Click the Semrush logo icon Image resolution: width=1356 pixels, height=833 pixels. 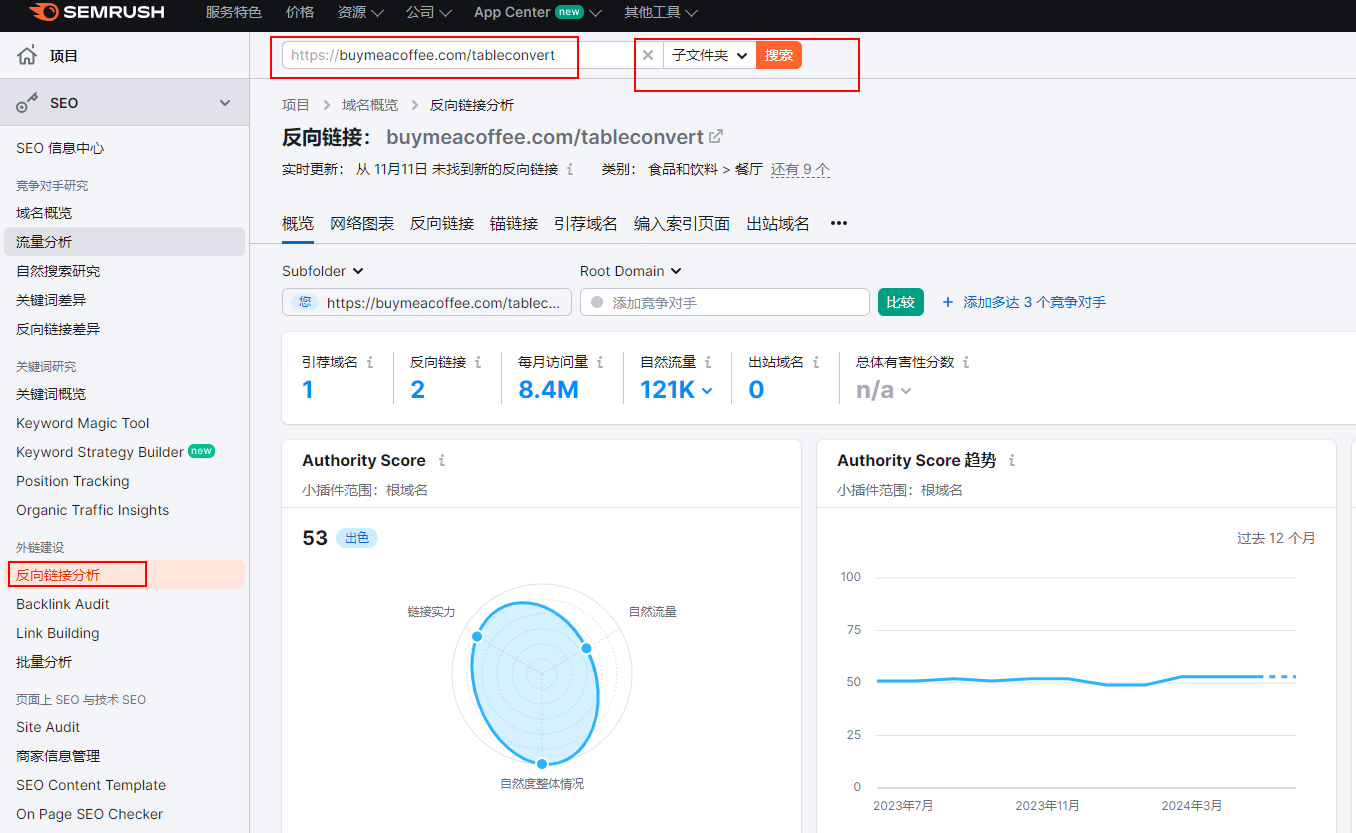pyautogui.click(x=43, y=13)
